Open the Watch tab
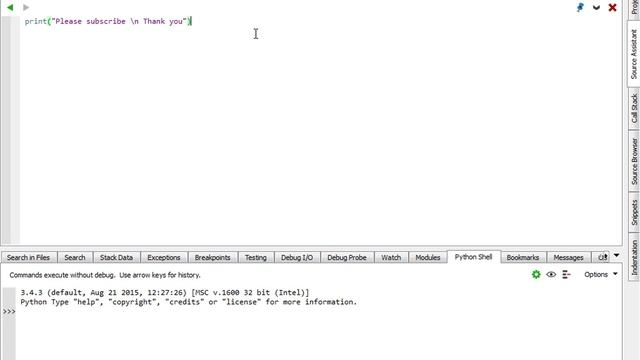 tap(391, 258)
